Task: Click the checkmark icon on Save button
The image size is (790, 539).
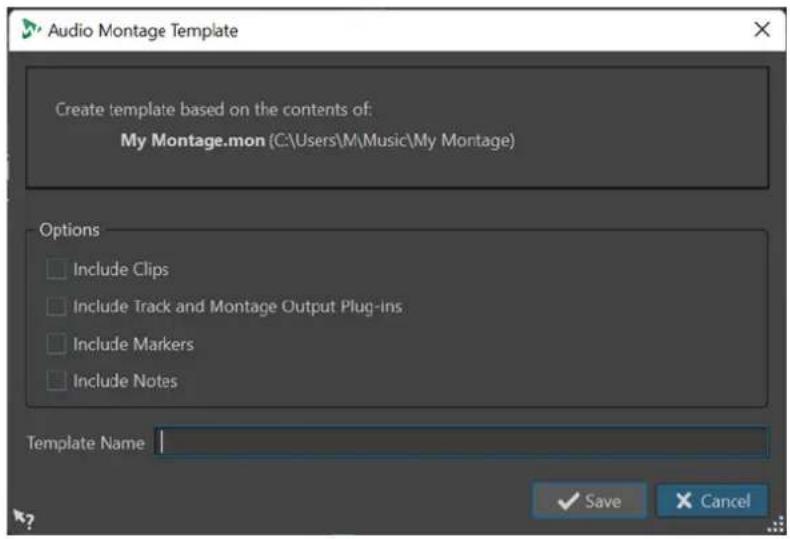Action: pos(568,501)
